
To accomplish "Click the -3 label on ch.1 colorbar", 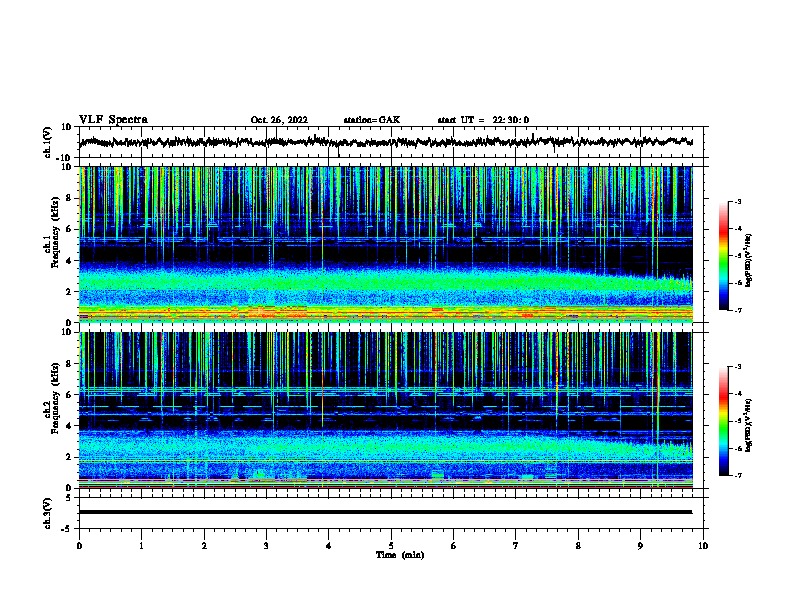I will point(738,202).
